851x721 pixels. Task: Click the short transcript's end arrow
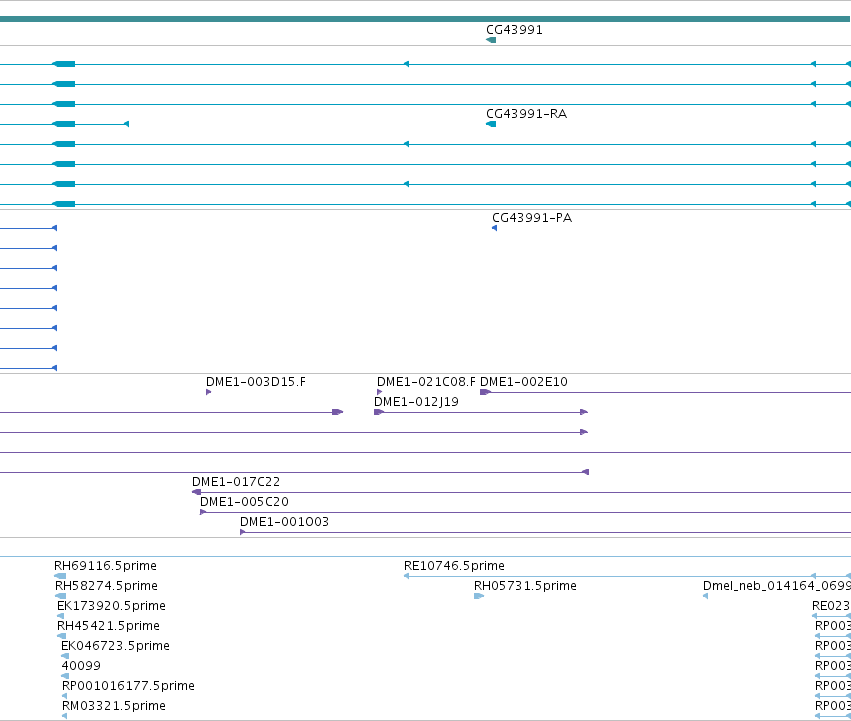[x=126, y=124]
